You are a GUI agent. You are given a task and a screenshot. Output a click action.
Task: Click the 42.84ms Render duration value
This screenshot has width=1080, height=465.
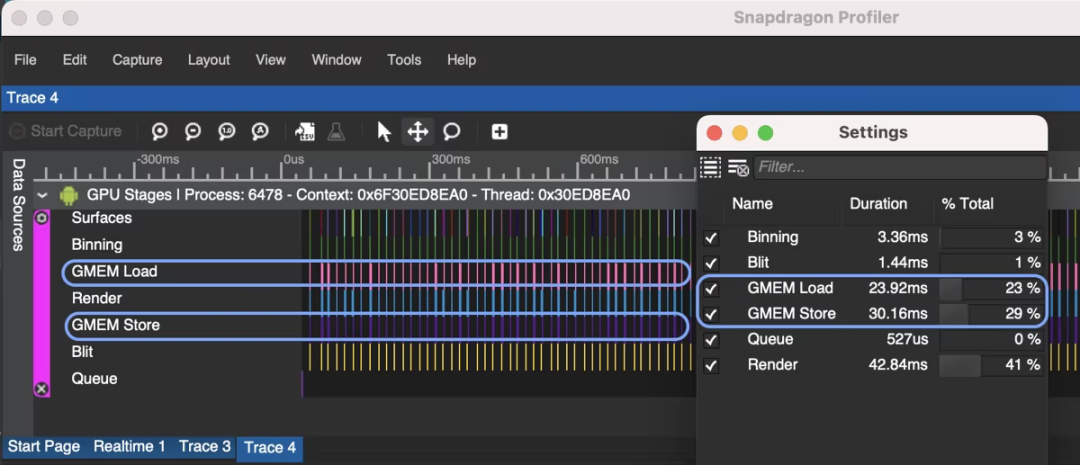coord(897,365)
